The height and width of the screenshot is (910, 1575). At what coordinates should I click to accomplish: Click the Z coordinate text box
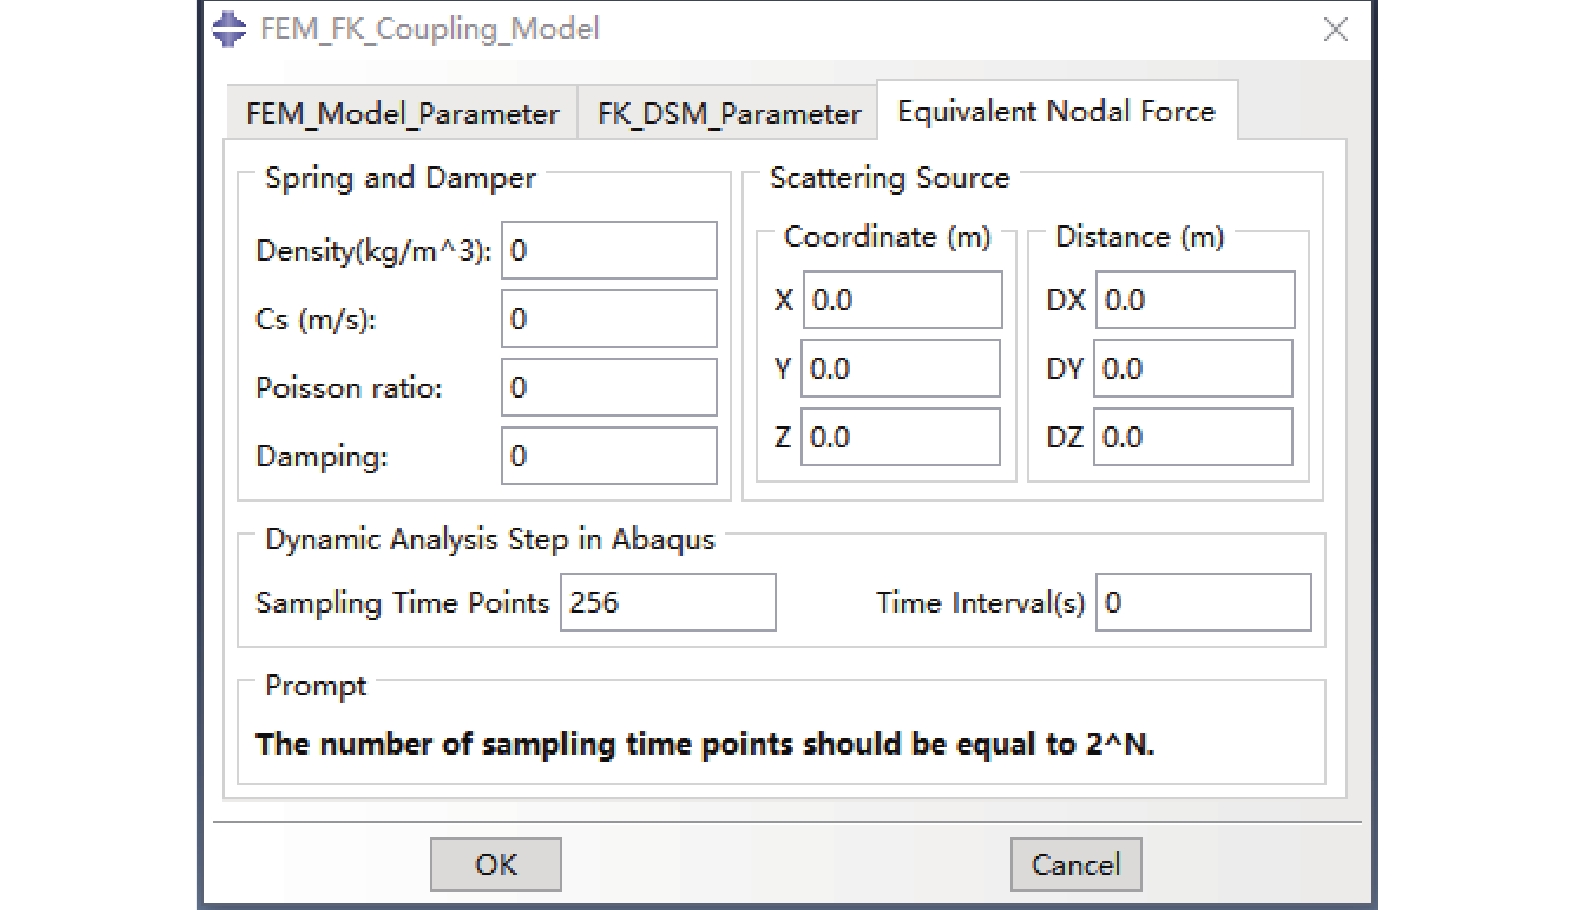[900, 437]
